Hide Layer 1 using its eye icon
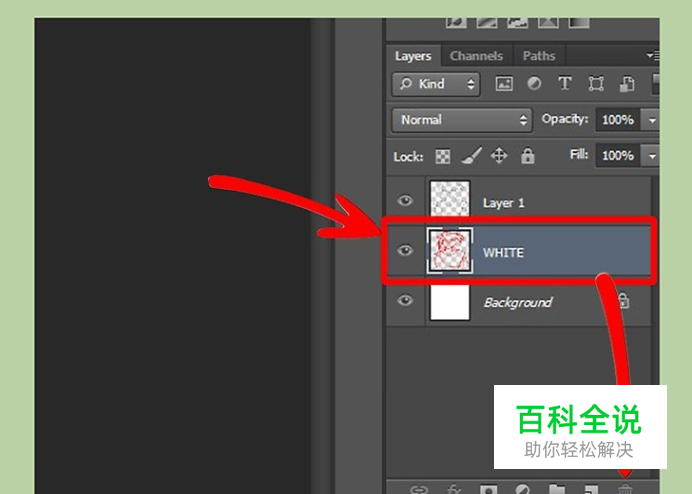692x494 pixels. (405, 201)
